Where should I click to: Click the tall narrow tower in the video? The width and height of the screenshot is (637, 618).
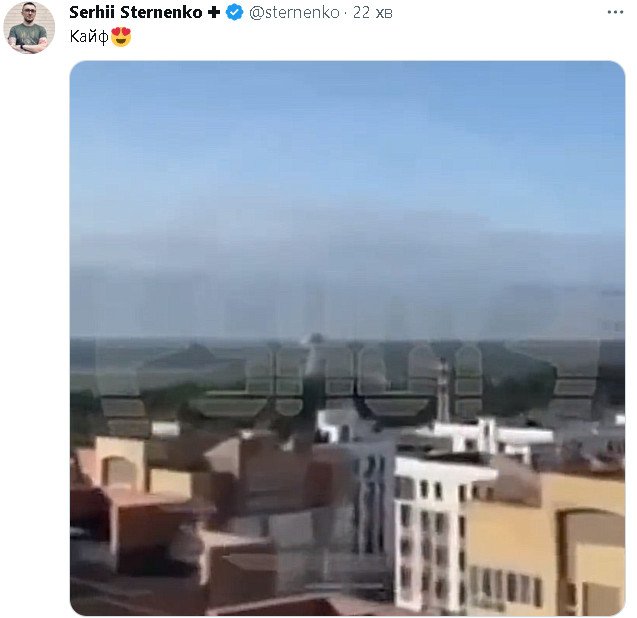[x=444, y=390]
